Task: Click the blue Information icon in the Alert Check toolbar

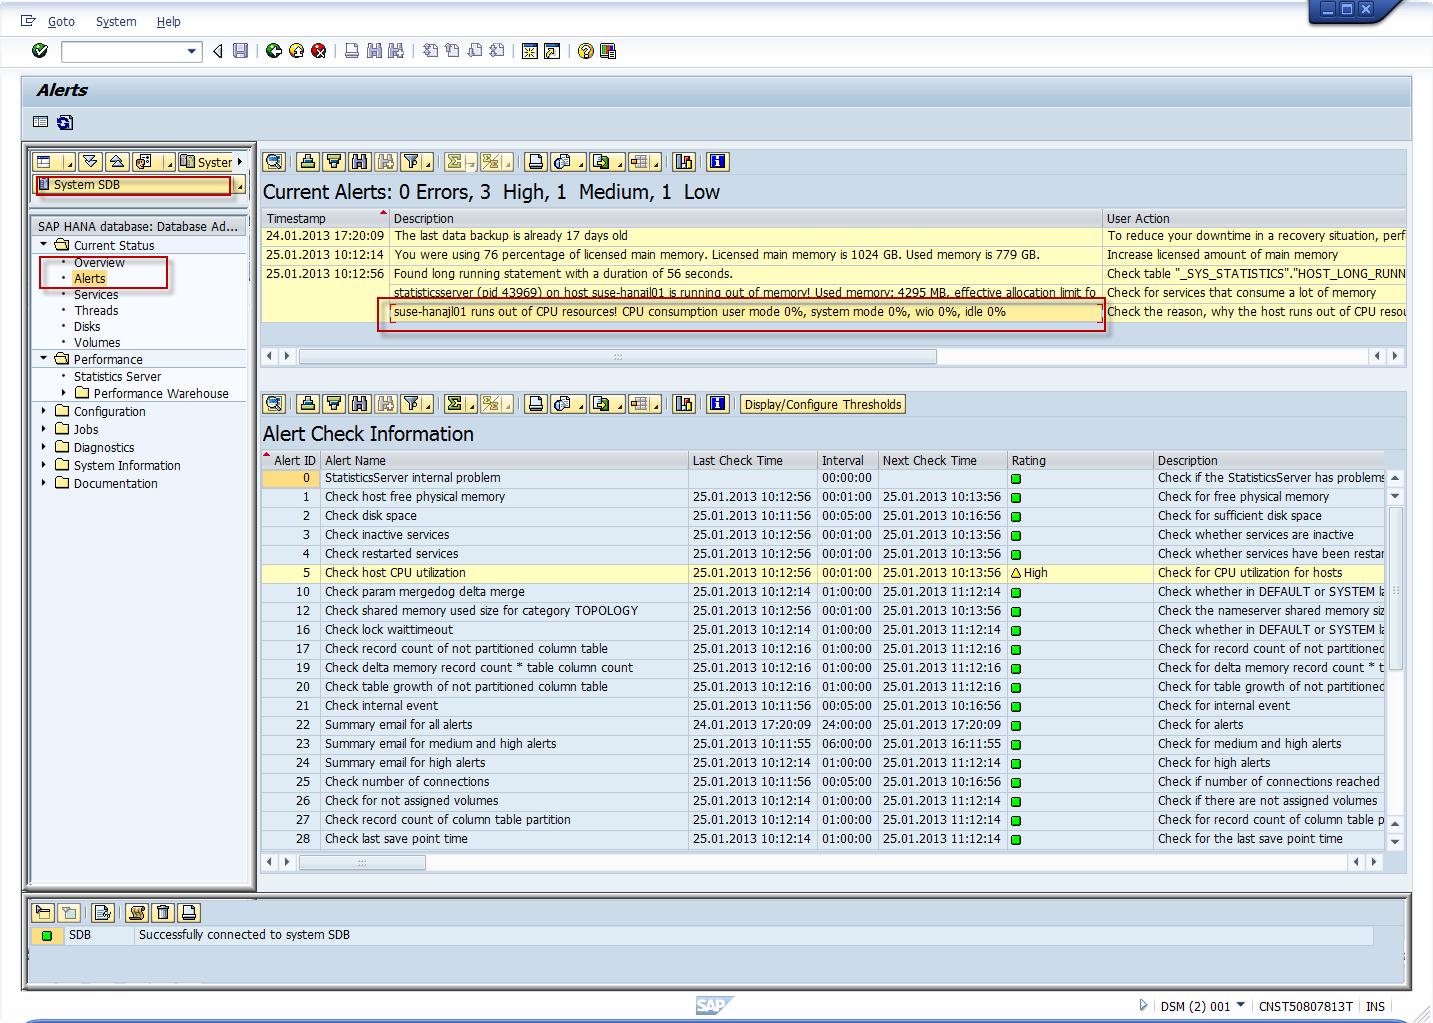Action: tap(717, 404)
